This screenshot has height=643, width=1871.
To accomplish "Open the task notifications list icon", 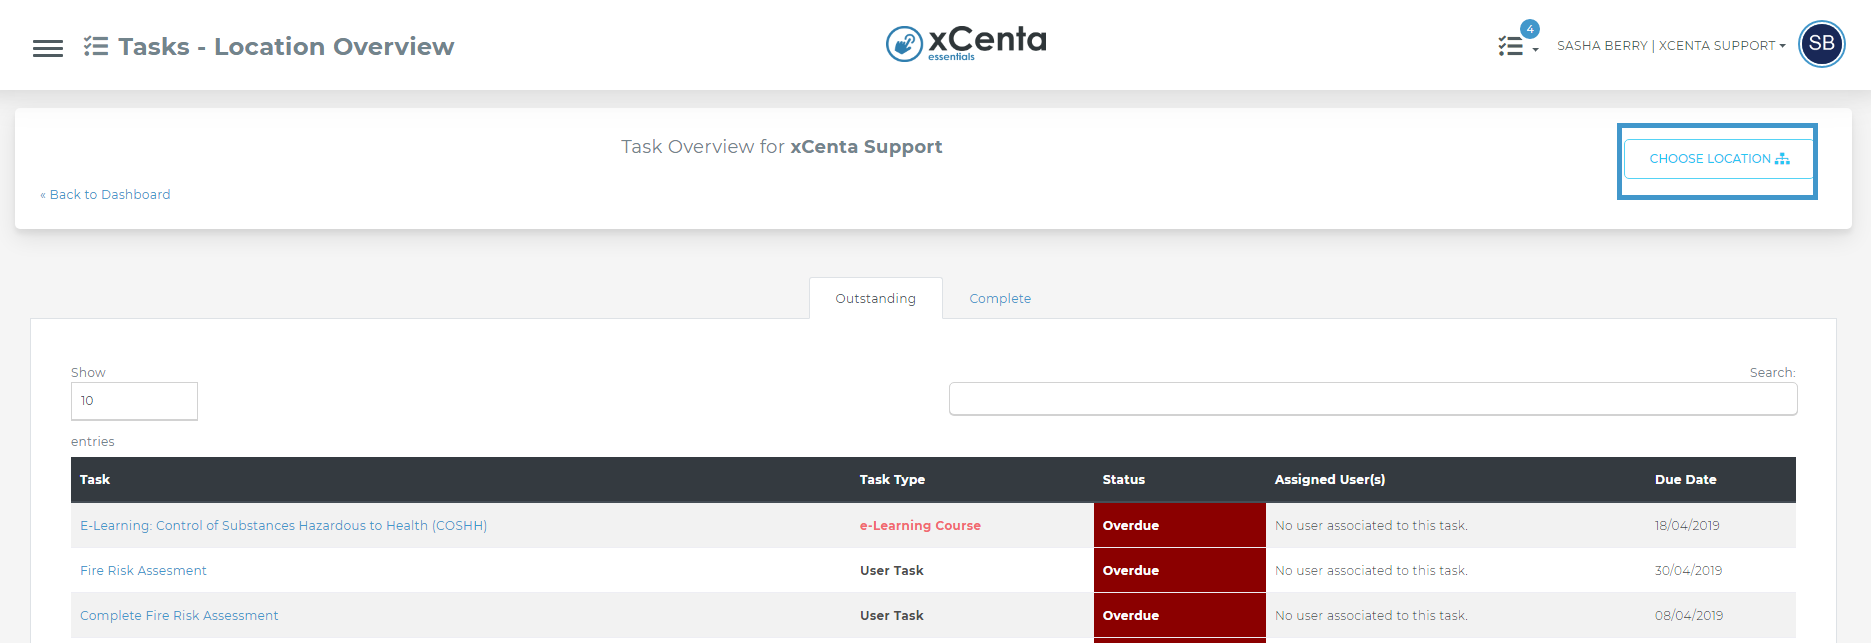I will point(1511,46).
